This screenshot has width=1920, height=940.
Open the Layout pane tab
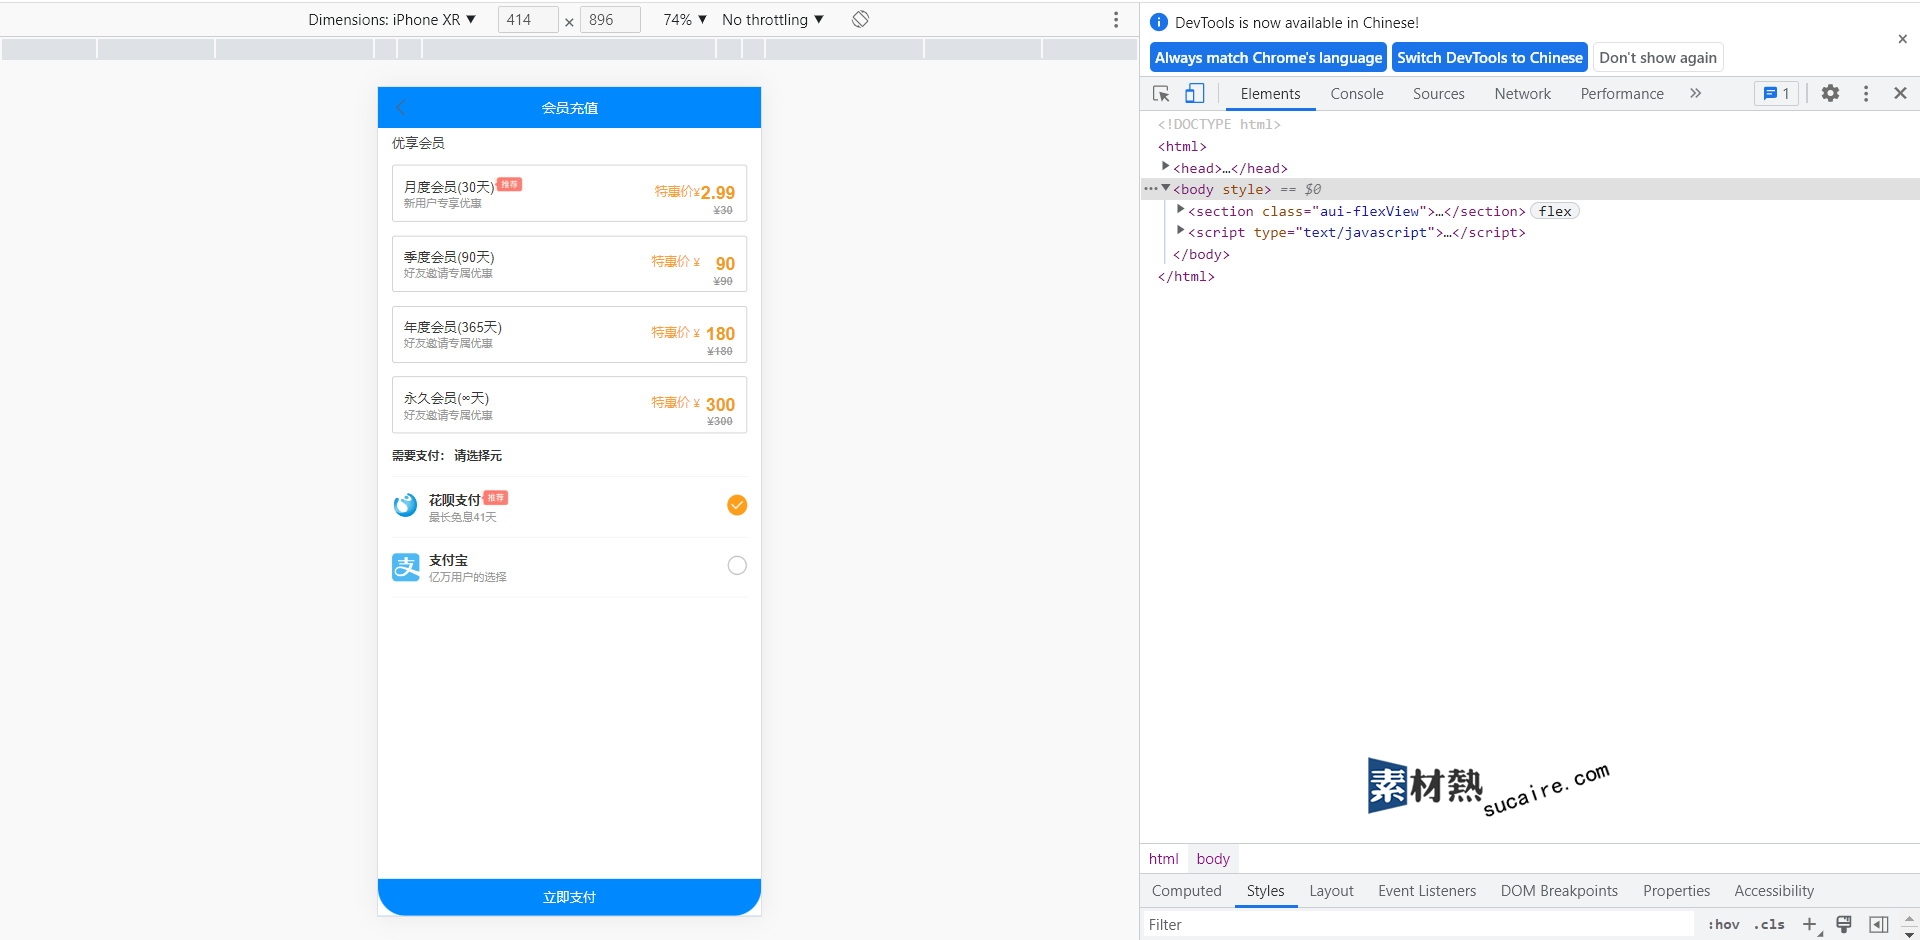tap(1331, 891)
